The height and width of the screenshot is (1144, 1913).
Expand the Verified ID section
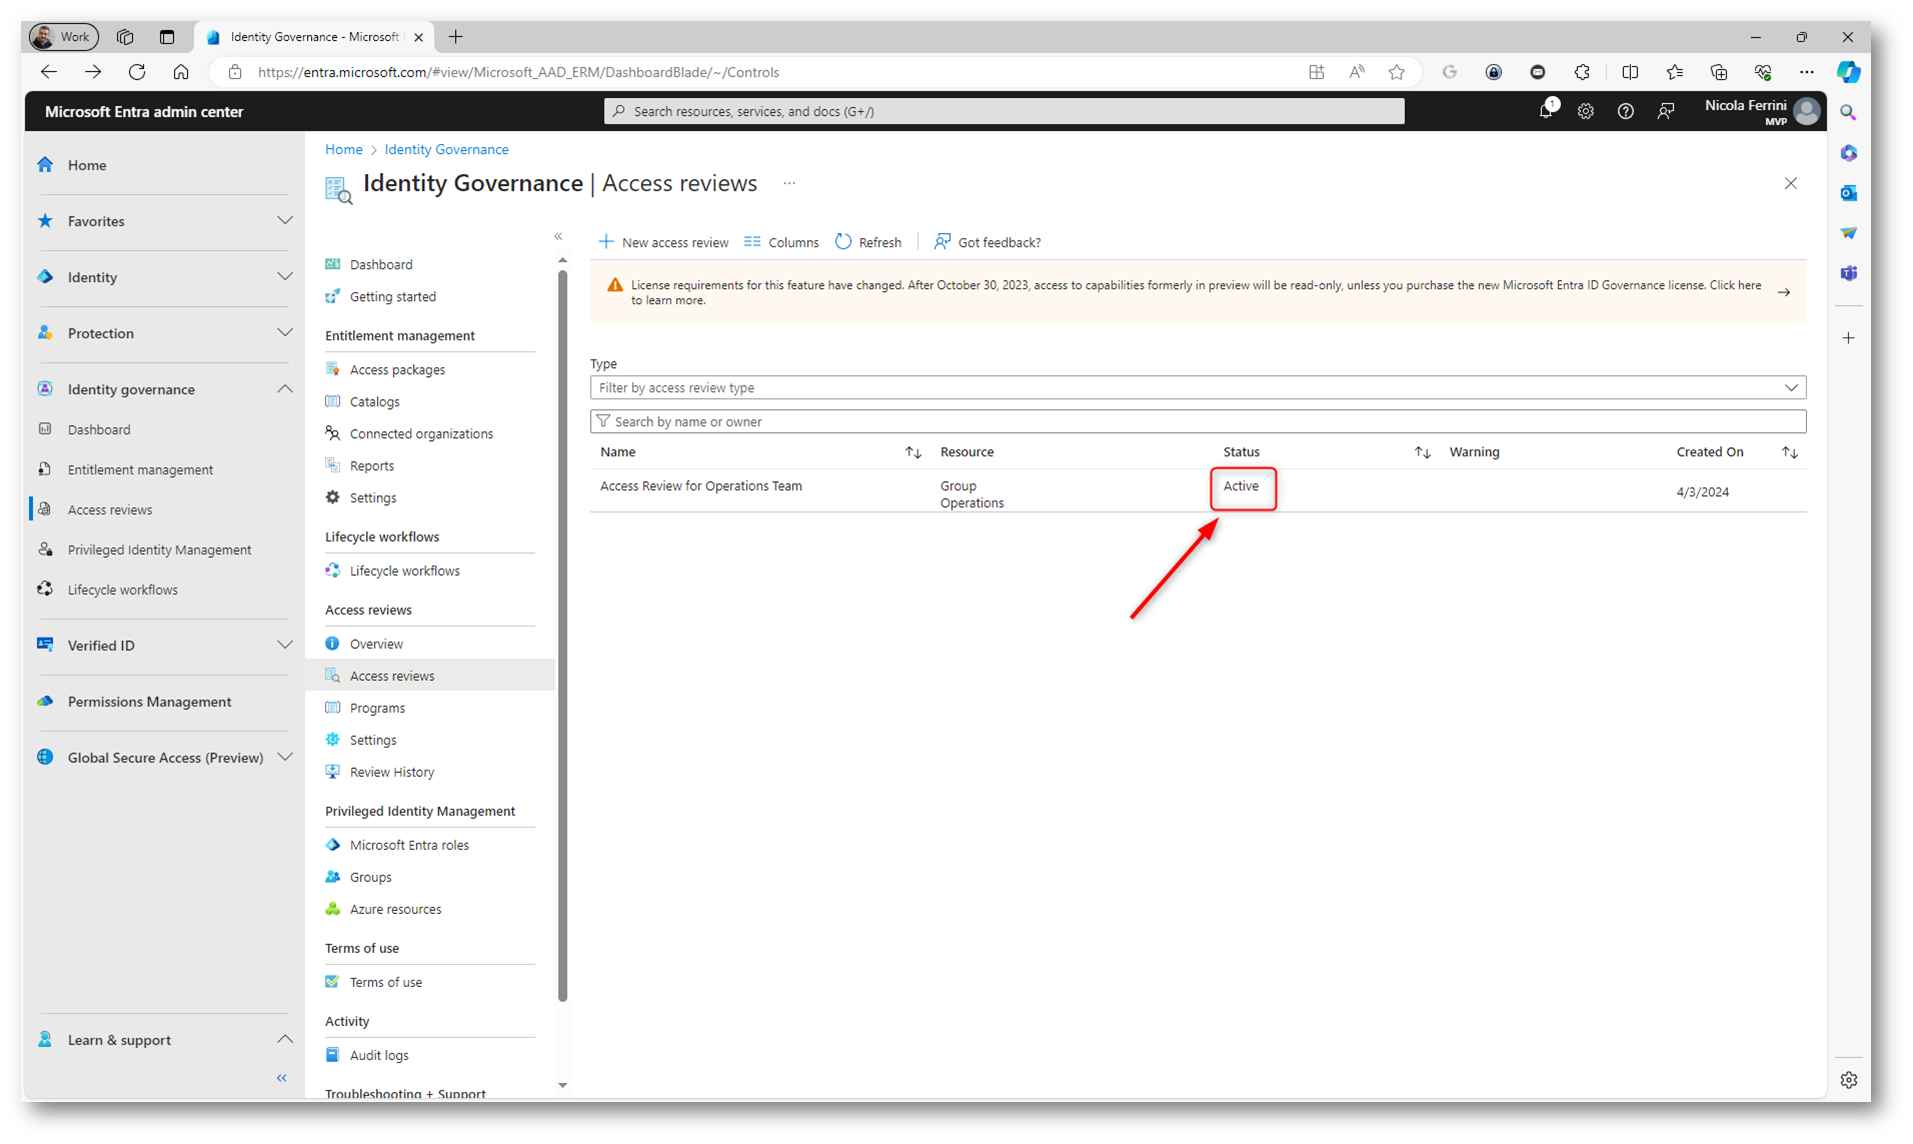coord(285,645)
